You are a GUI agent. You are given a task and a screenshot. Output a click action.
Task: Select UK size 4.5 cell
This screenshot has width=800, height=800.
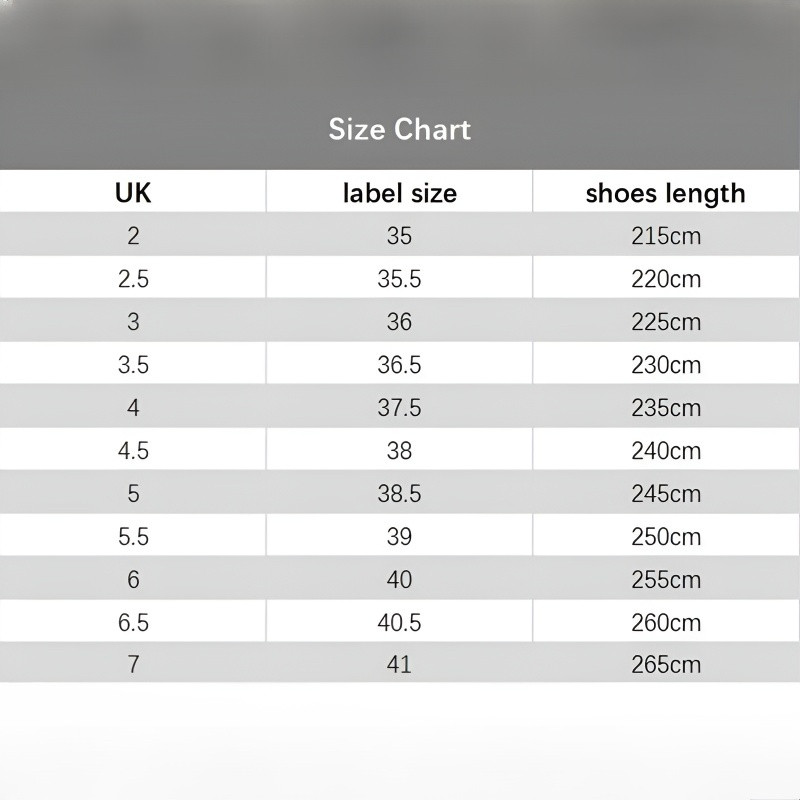click(133, 451)
